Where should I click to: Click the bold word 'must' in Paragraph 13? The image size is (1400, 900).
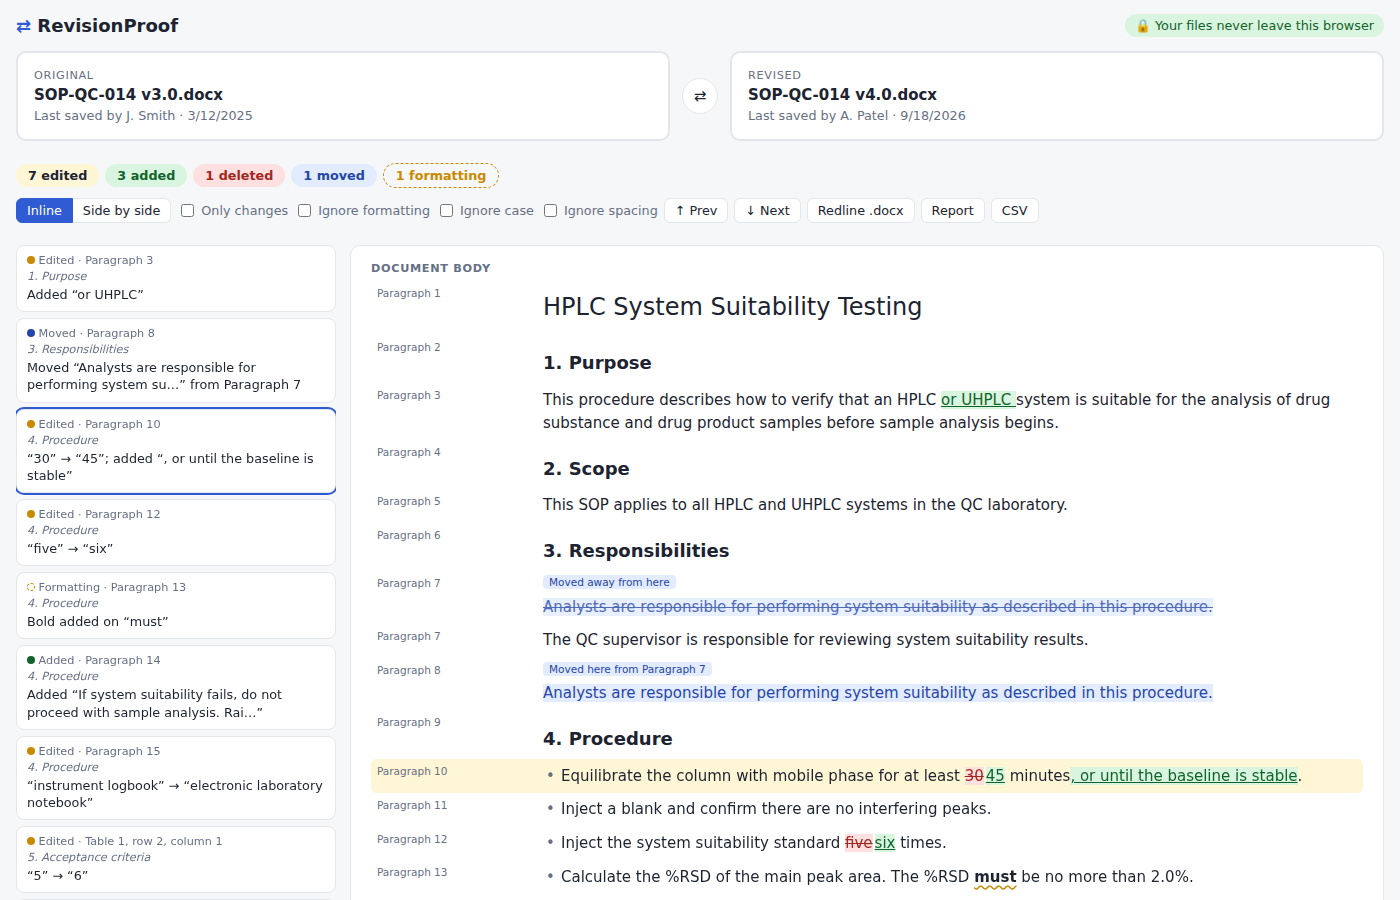pos(995,877)
